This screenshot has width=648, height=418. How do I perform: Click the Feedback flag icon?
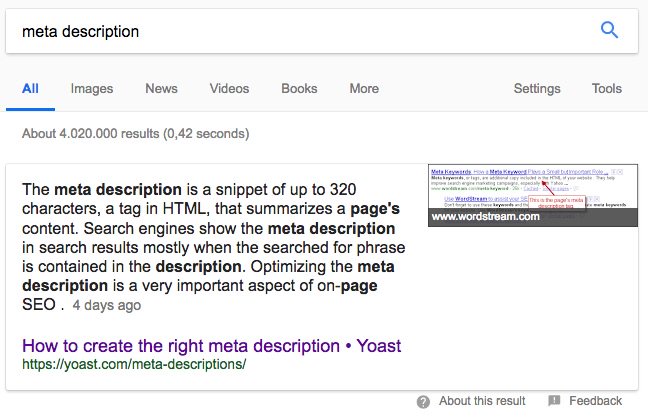(554, 400)
